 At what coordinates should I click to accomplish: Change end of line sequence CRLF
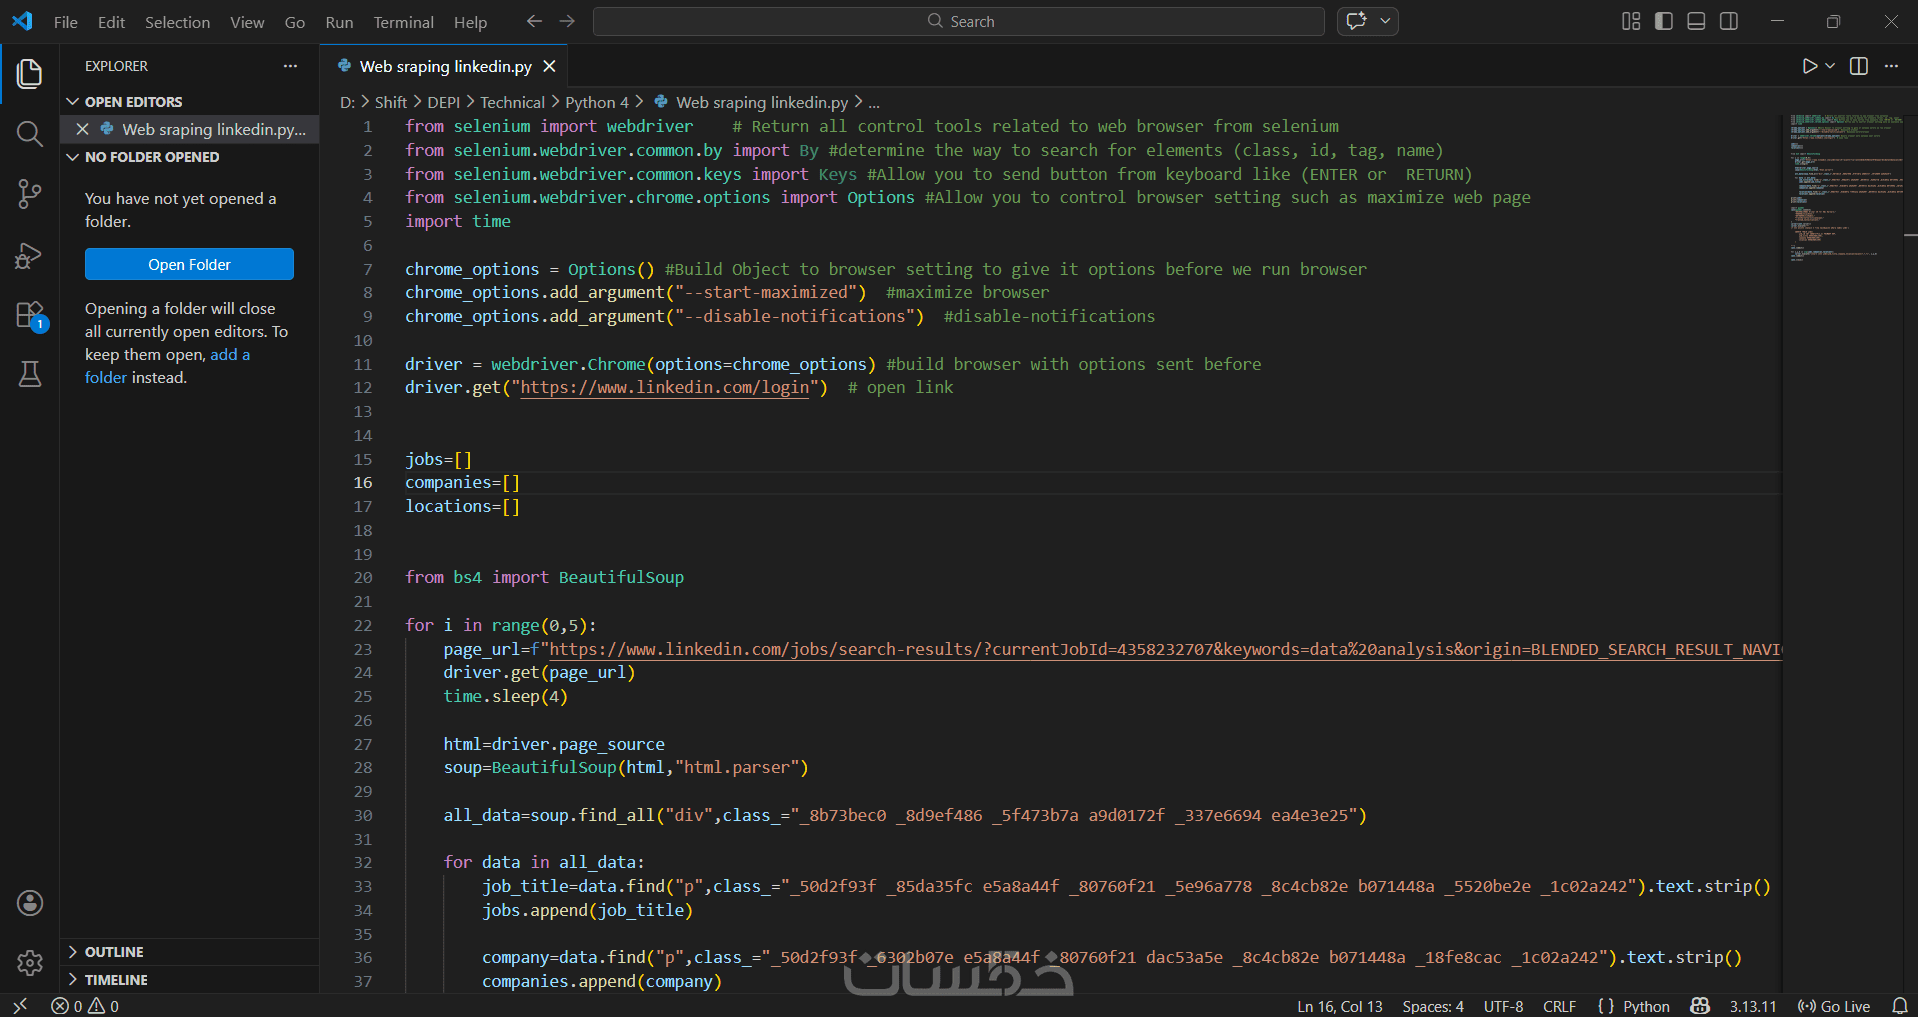pyautogui.click(x=1559, y=1006)
